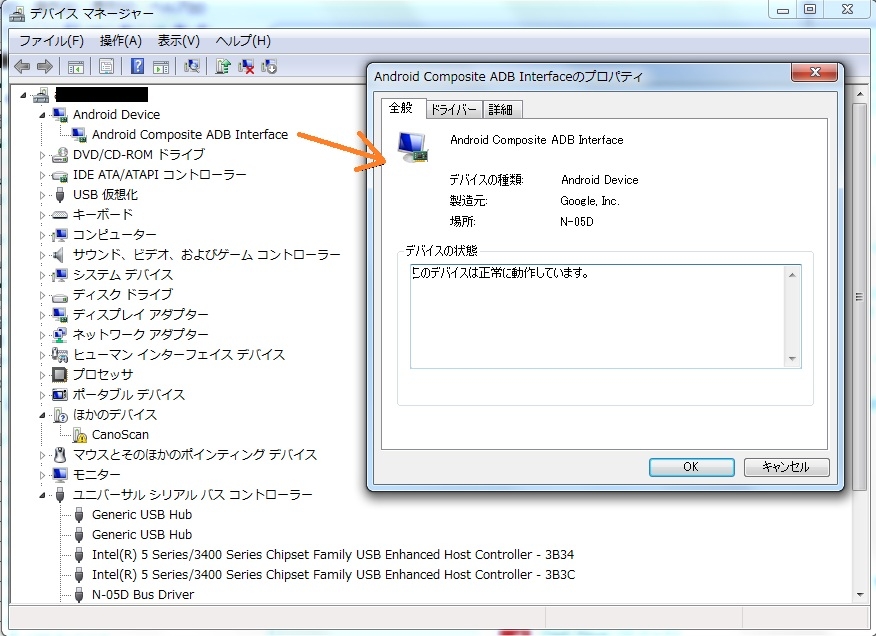Close the ADB Interface properties dialog

click(x=815, y=72)
